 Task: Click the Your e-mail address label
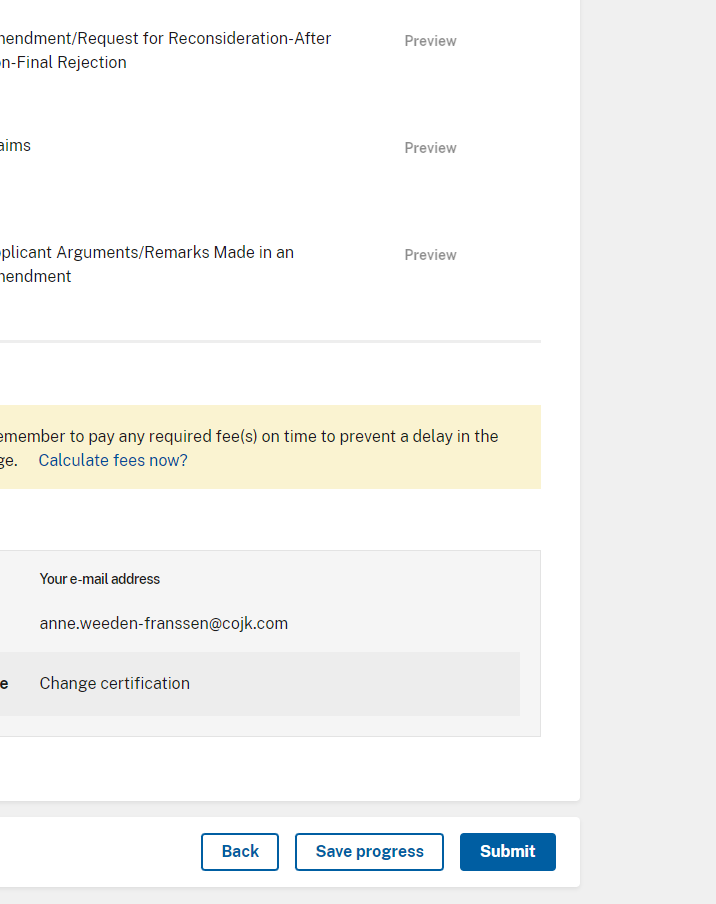[x=100, y=579]
